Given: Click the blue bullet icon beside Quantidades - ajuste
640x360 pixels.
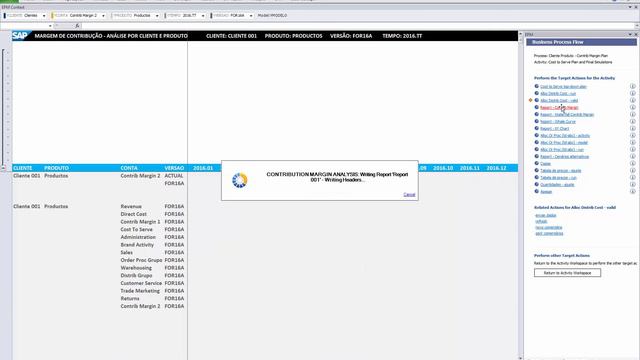Looking at the screenshot, I should 536,184.
